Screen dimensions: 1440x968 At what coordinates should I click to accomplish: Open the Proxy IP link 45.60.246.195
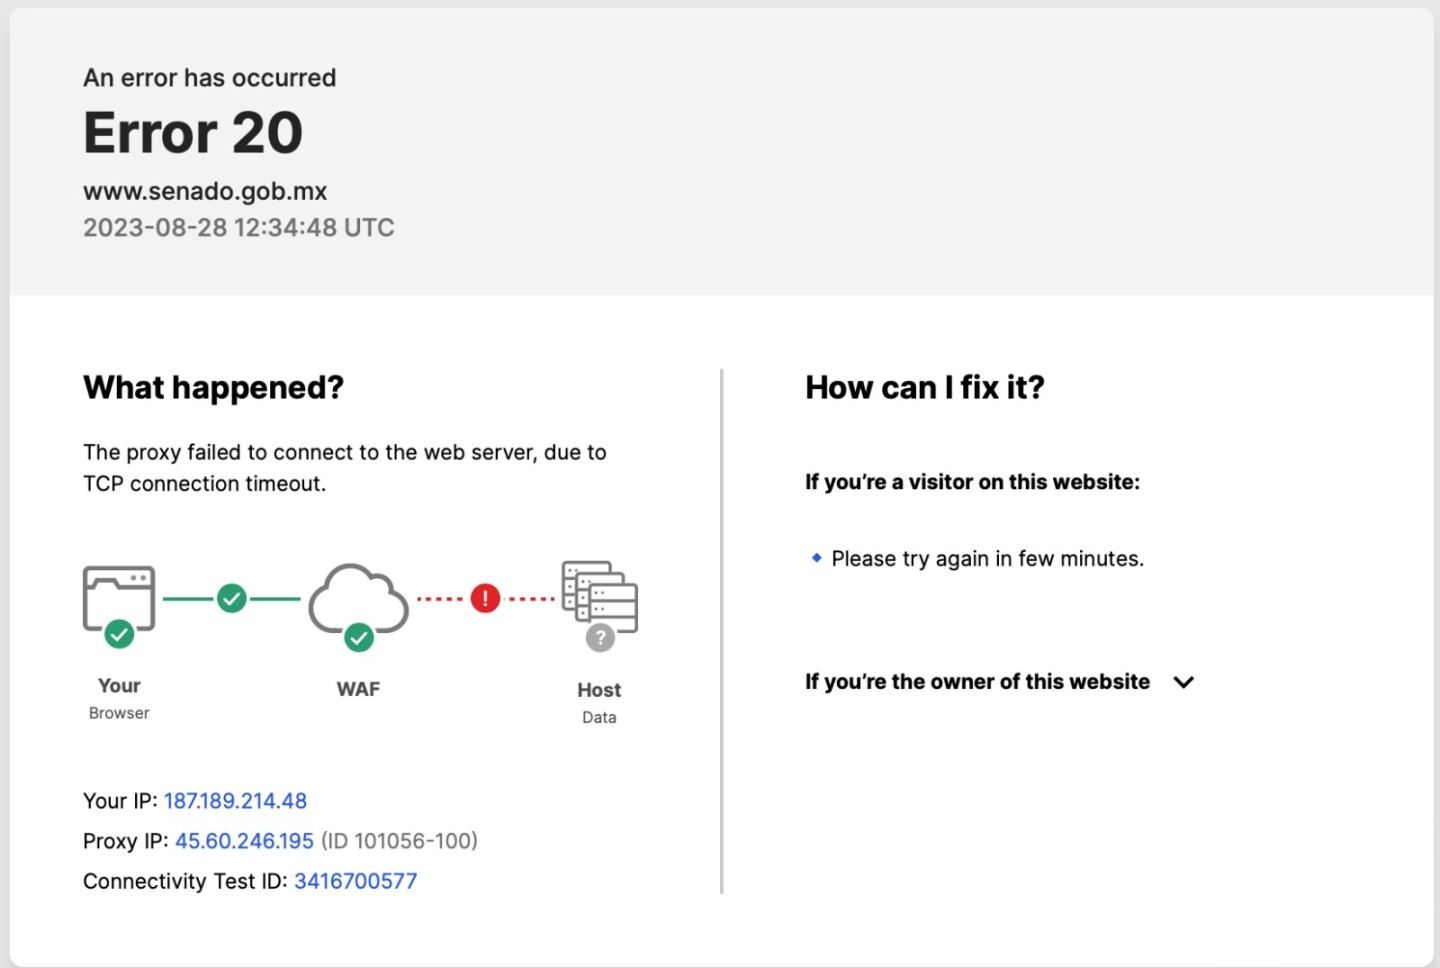pos(244,841)
